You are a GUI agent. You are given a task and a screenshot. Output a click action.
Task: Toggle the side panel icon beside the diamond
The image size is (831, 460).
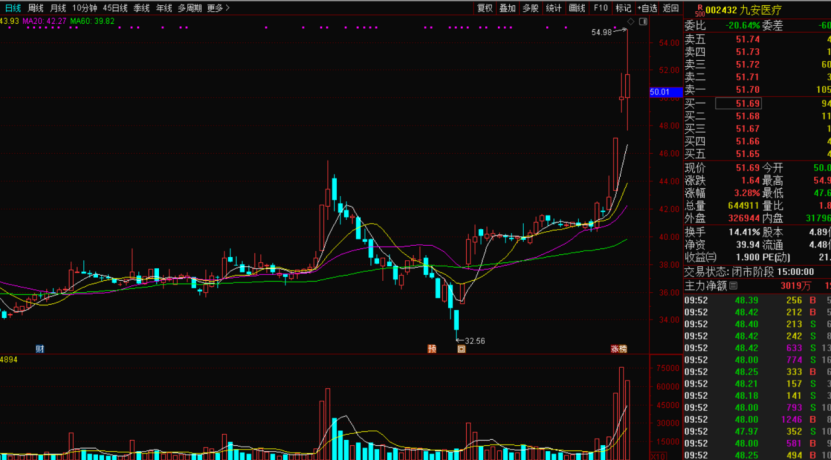click(x=643, y=22)
